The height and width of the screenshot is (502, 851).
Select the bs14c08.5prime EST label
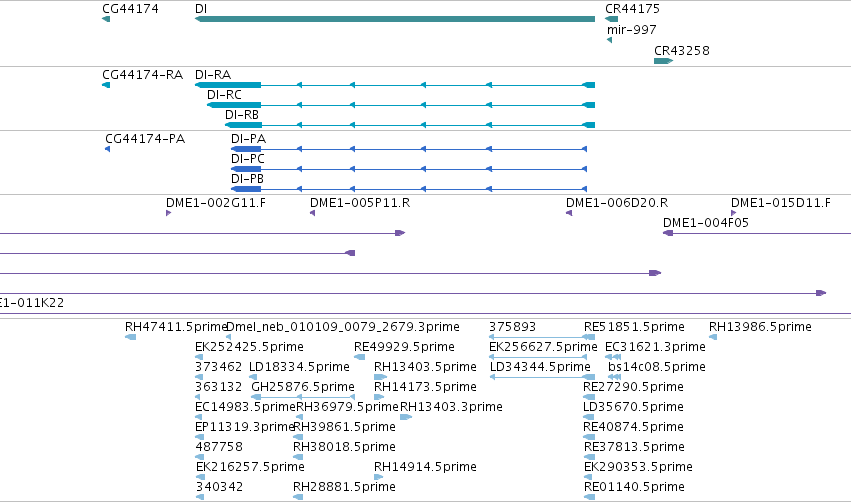[x=657, y=367]
